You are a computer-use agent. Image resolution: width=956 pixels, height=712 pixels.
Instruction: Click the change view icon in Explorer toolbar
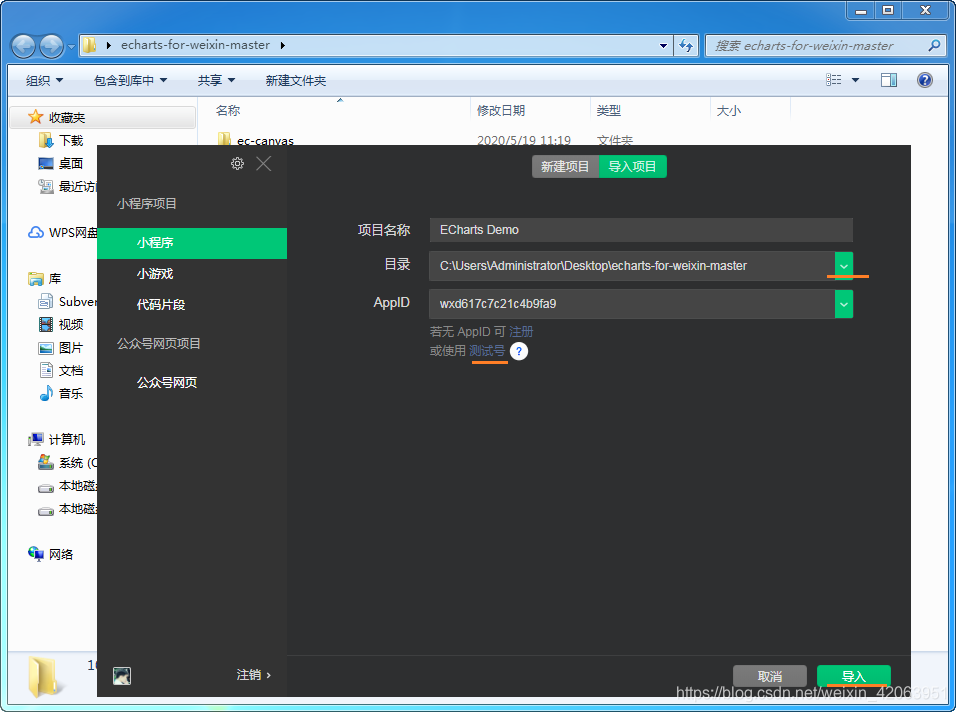[x=833, y=80]
